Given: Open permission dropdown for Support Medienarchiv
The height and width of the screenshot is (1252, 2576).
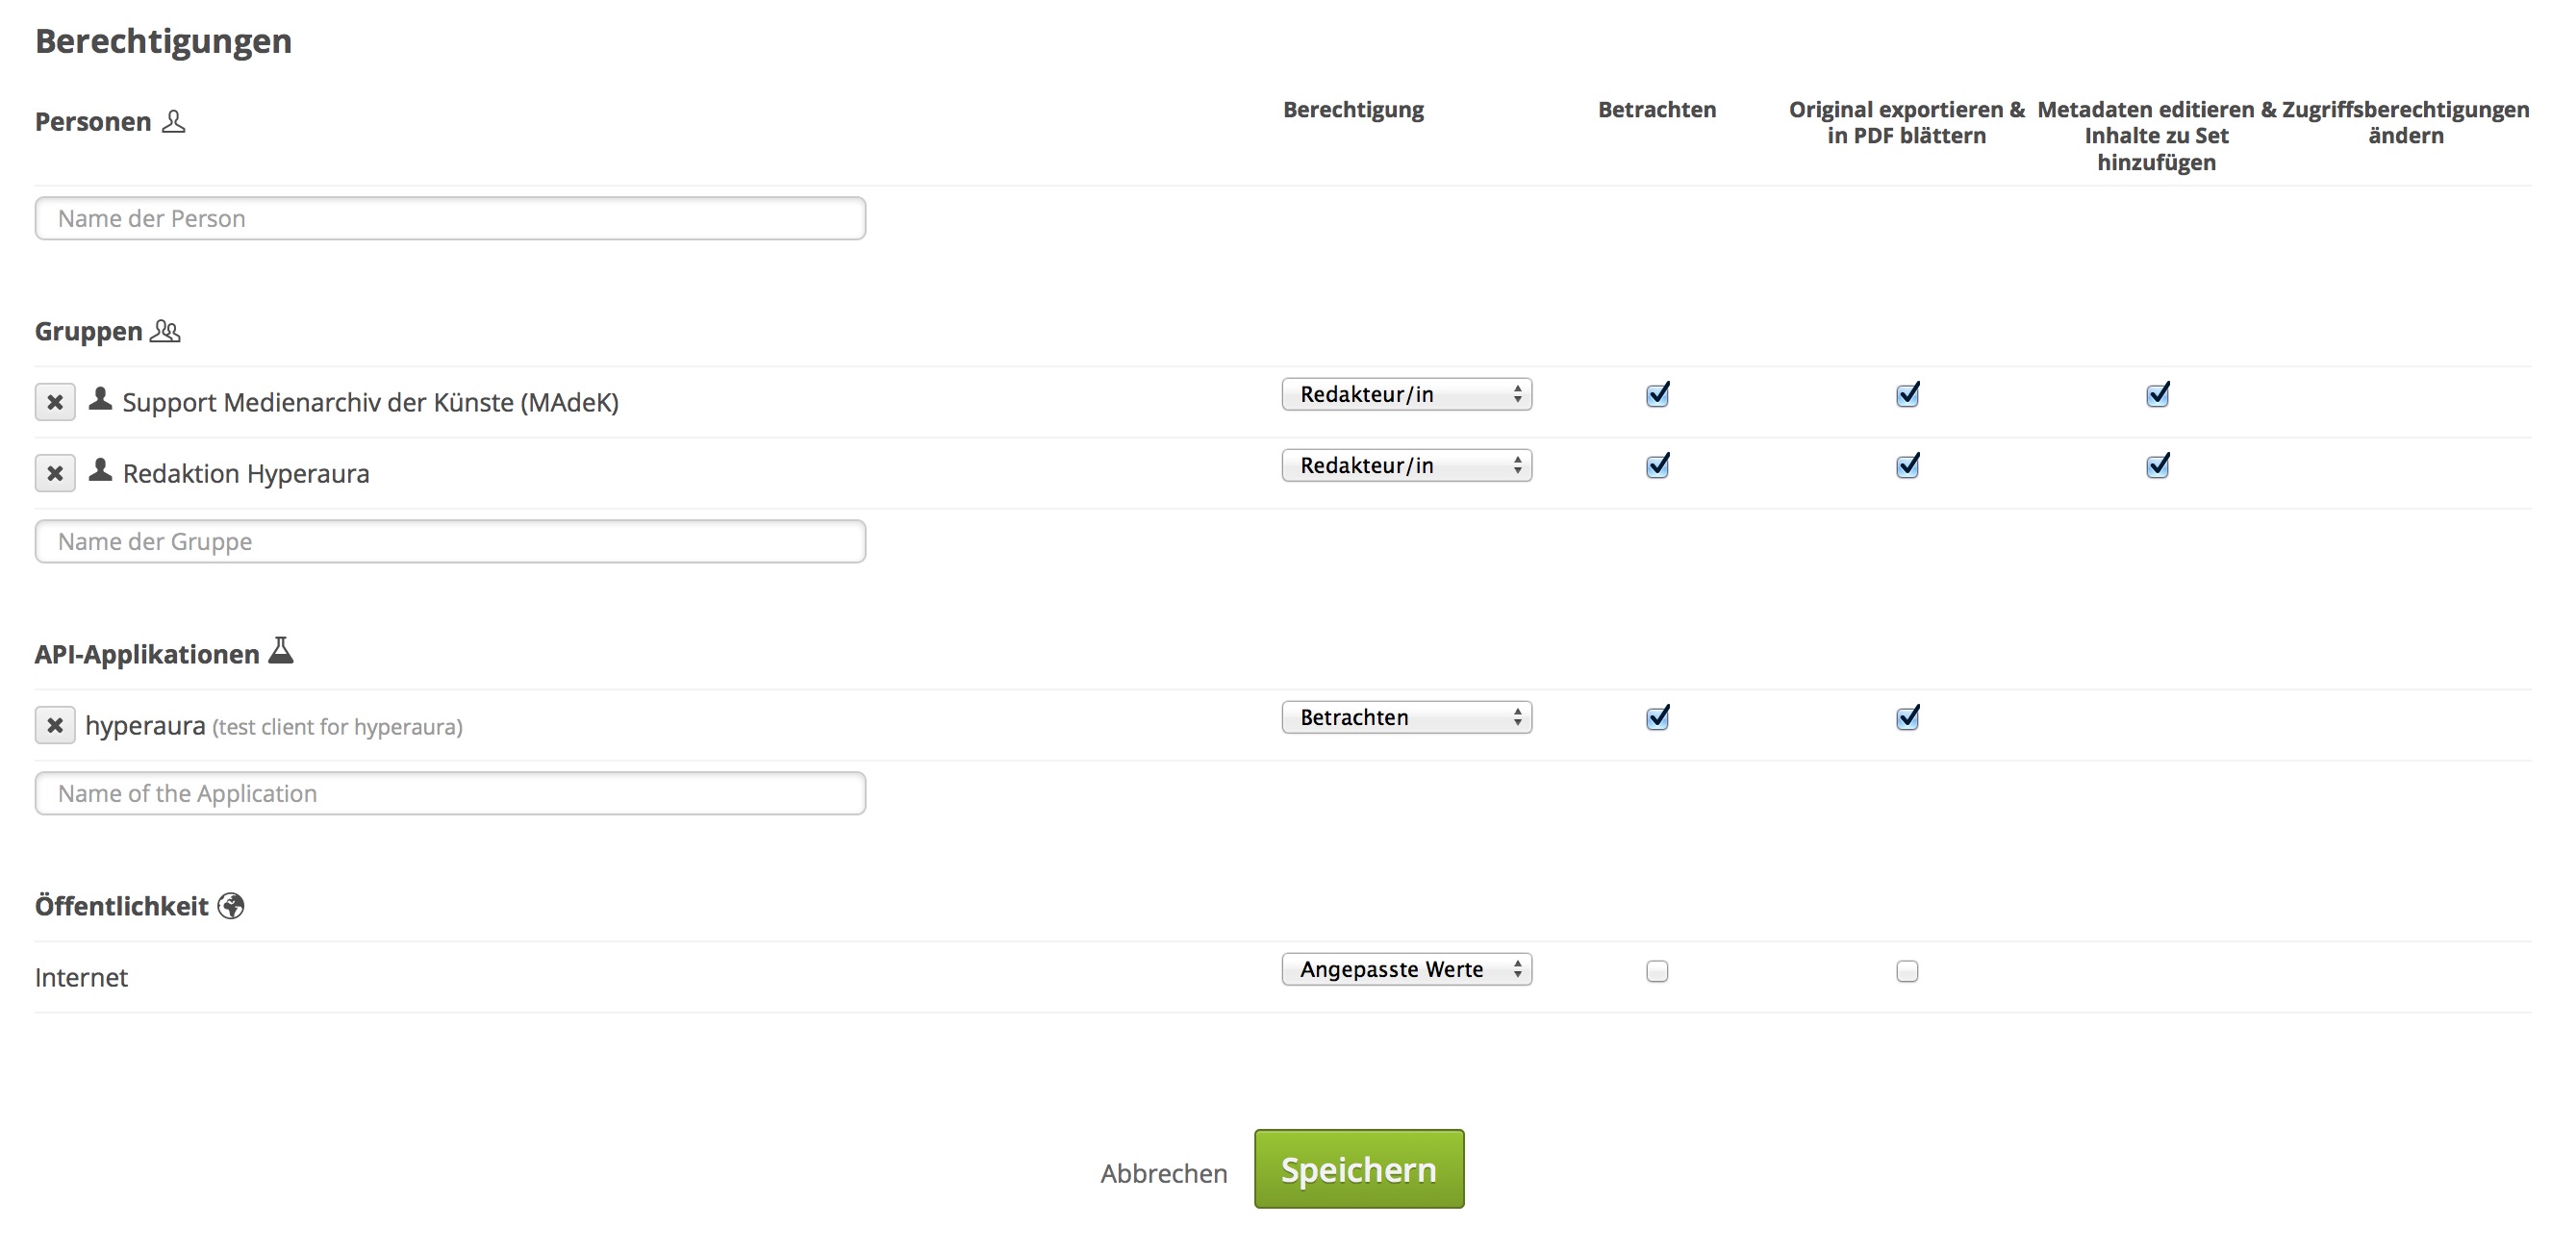Looking at the screenshot, I should 1406,394.
